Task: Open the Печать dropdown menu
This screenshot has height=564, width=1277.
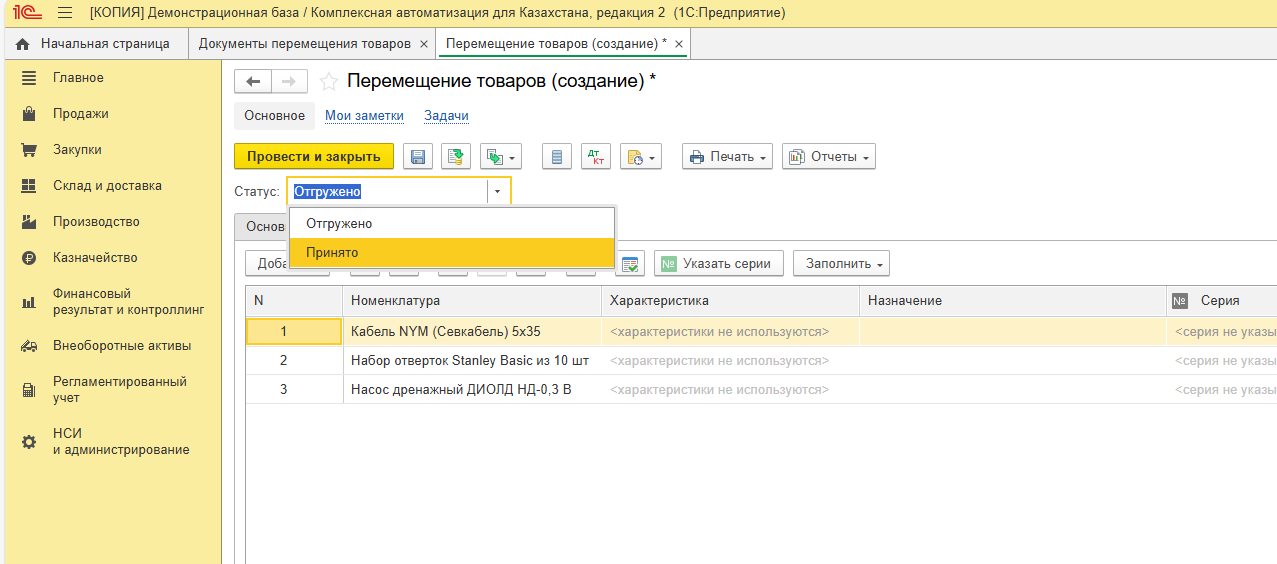Action: [728, 157]
